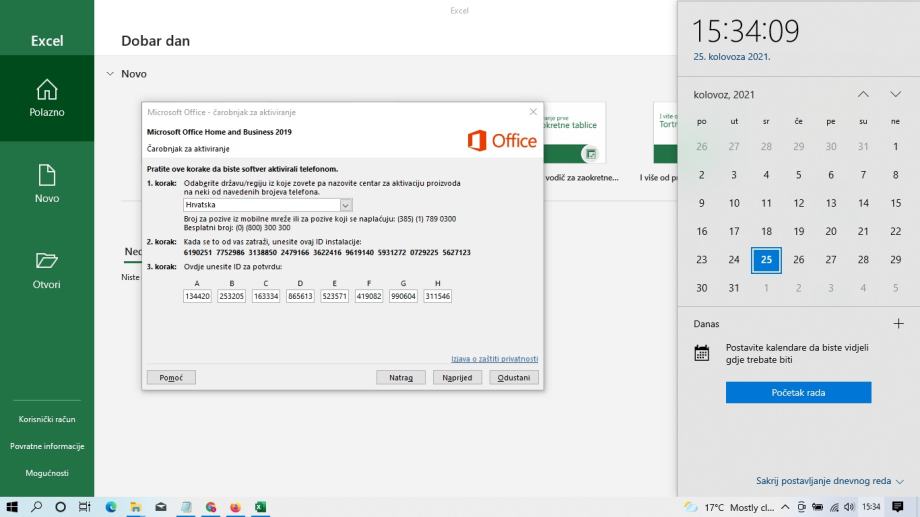The image size is (920, 517).
Task: Open taskbar search magnifier
Action: pyautogui.click(x=36, y=506)
